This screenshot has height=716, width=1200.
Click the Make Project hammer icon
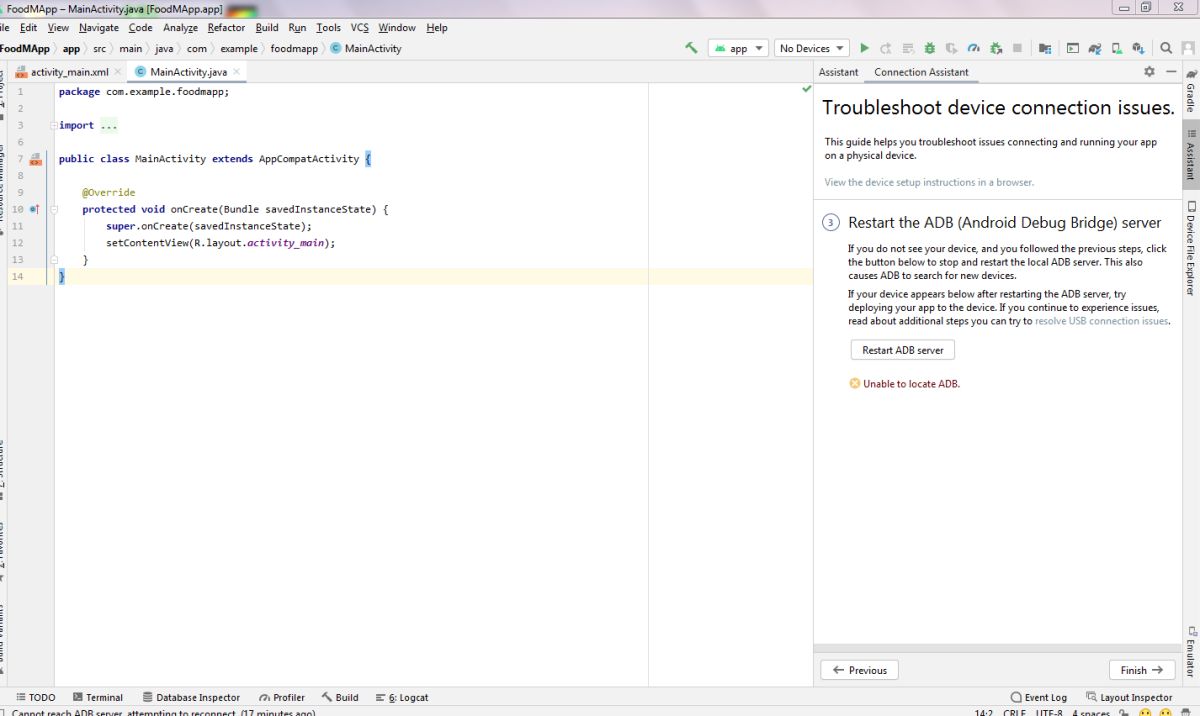691,48
